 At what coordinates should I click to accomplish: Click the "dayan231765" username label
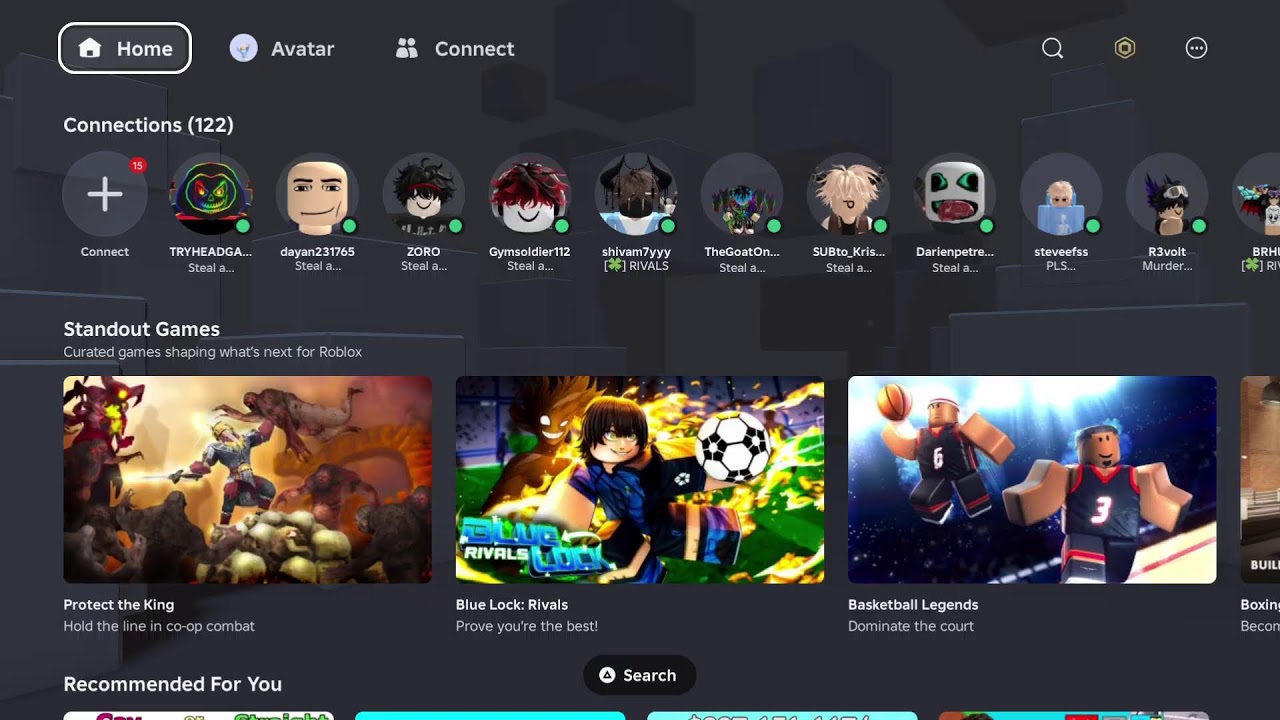pyautogui.click(x=317, y=252)
